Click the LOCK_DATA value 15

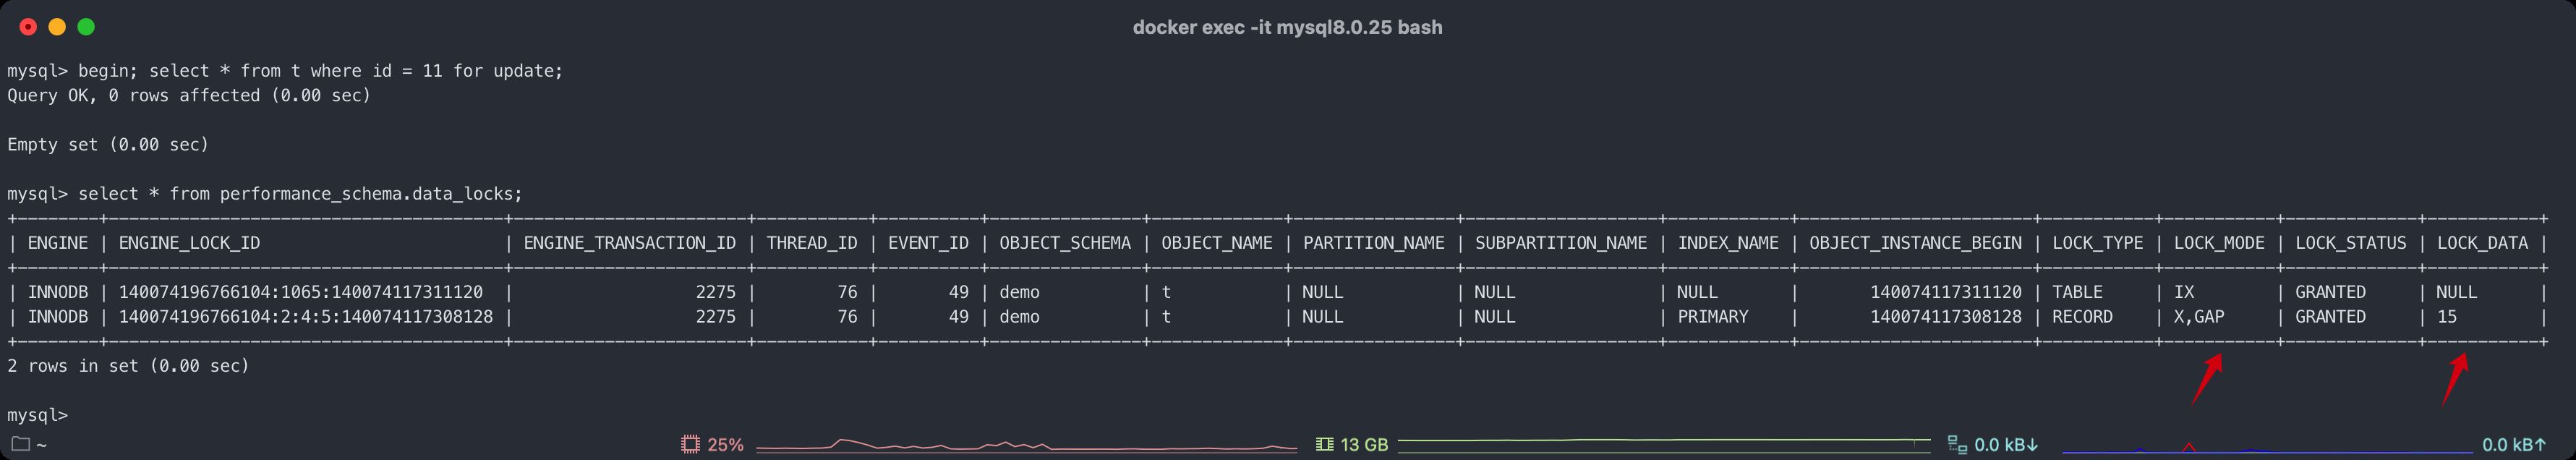pos(2446,317)
